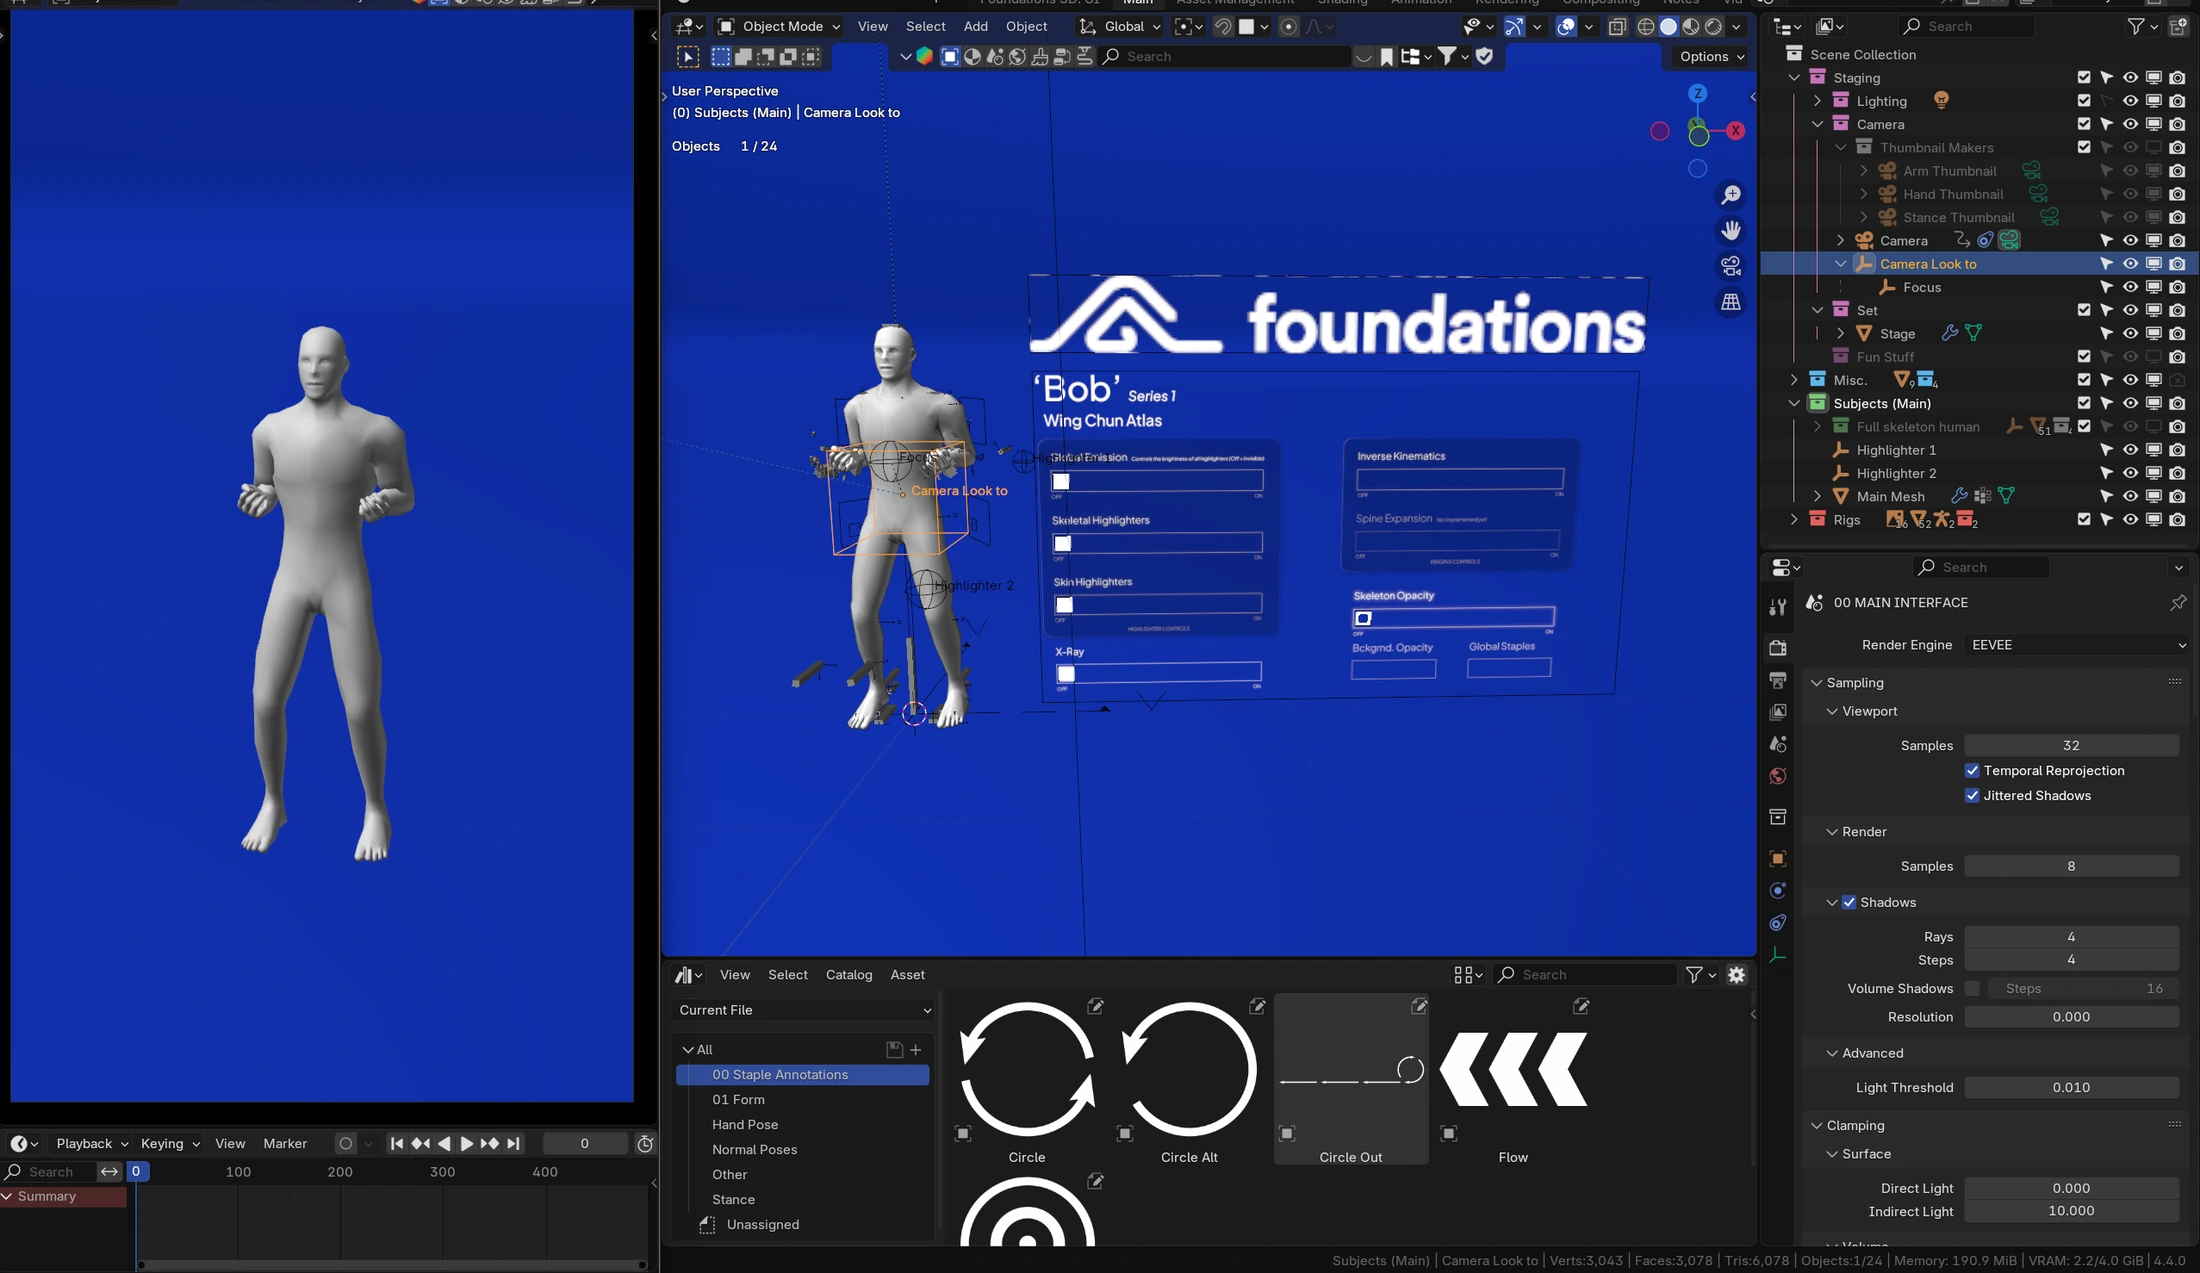Click the pan hand viewport gizmo
The image size is (2200, 1273).
click(1730, 231)
